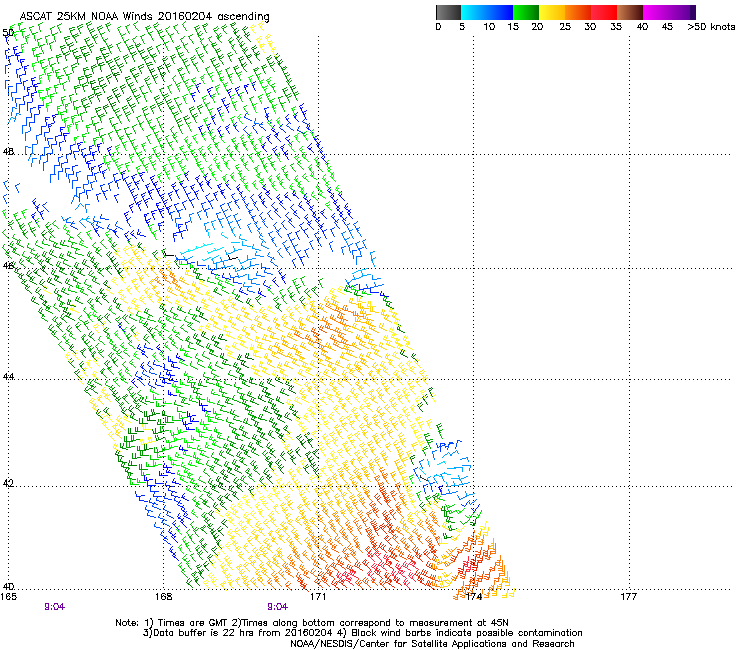Click the latitude label 48
Image resolution: width=740 pixels, height=650 pixels.
(x=8, y=152)
